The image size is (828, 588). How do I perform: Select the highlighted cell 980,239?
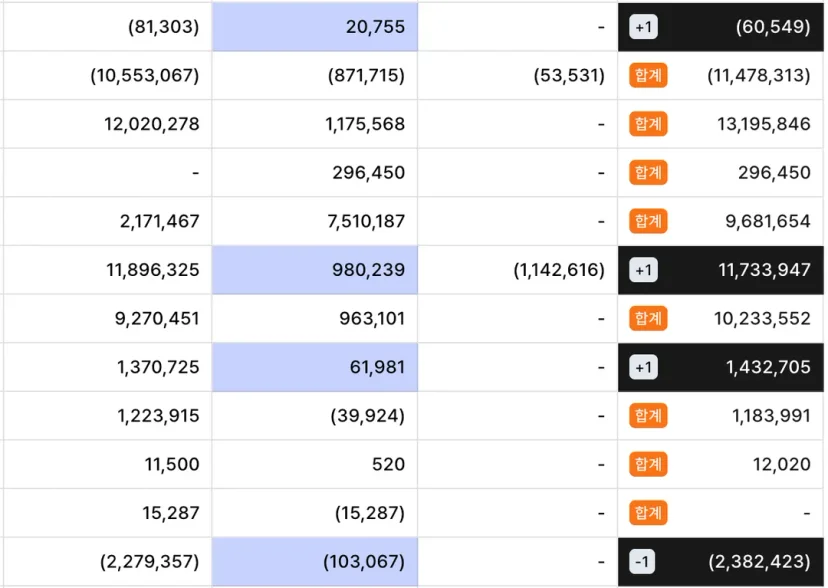point(315,270)
